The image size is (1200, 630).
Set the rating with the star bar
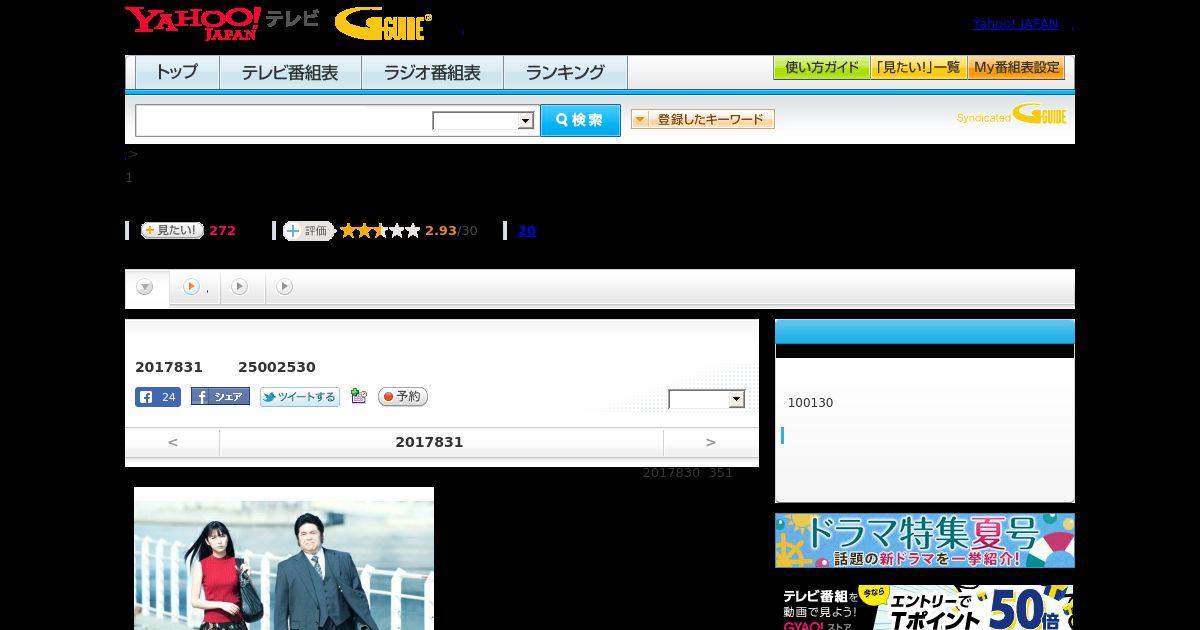[380, 231]
